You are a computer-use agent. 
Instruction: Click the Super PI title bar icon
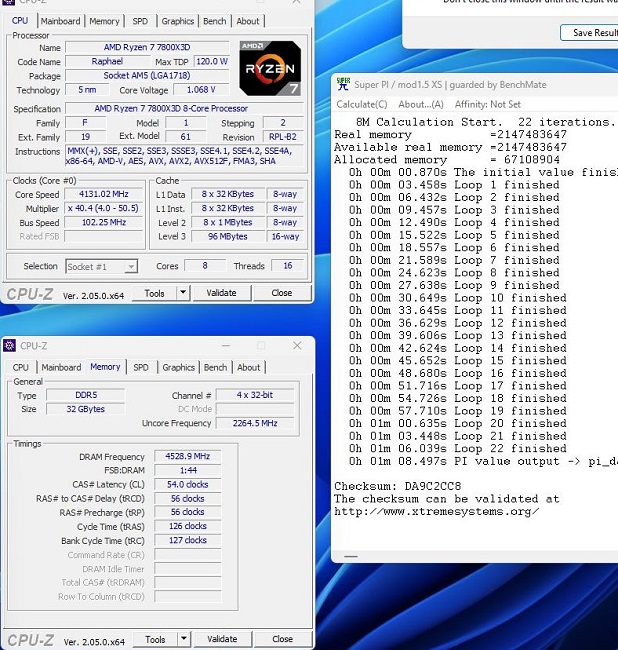coord(343,84)
